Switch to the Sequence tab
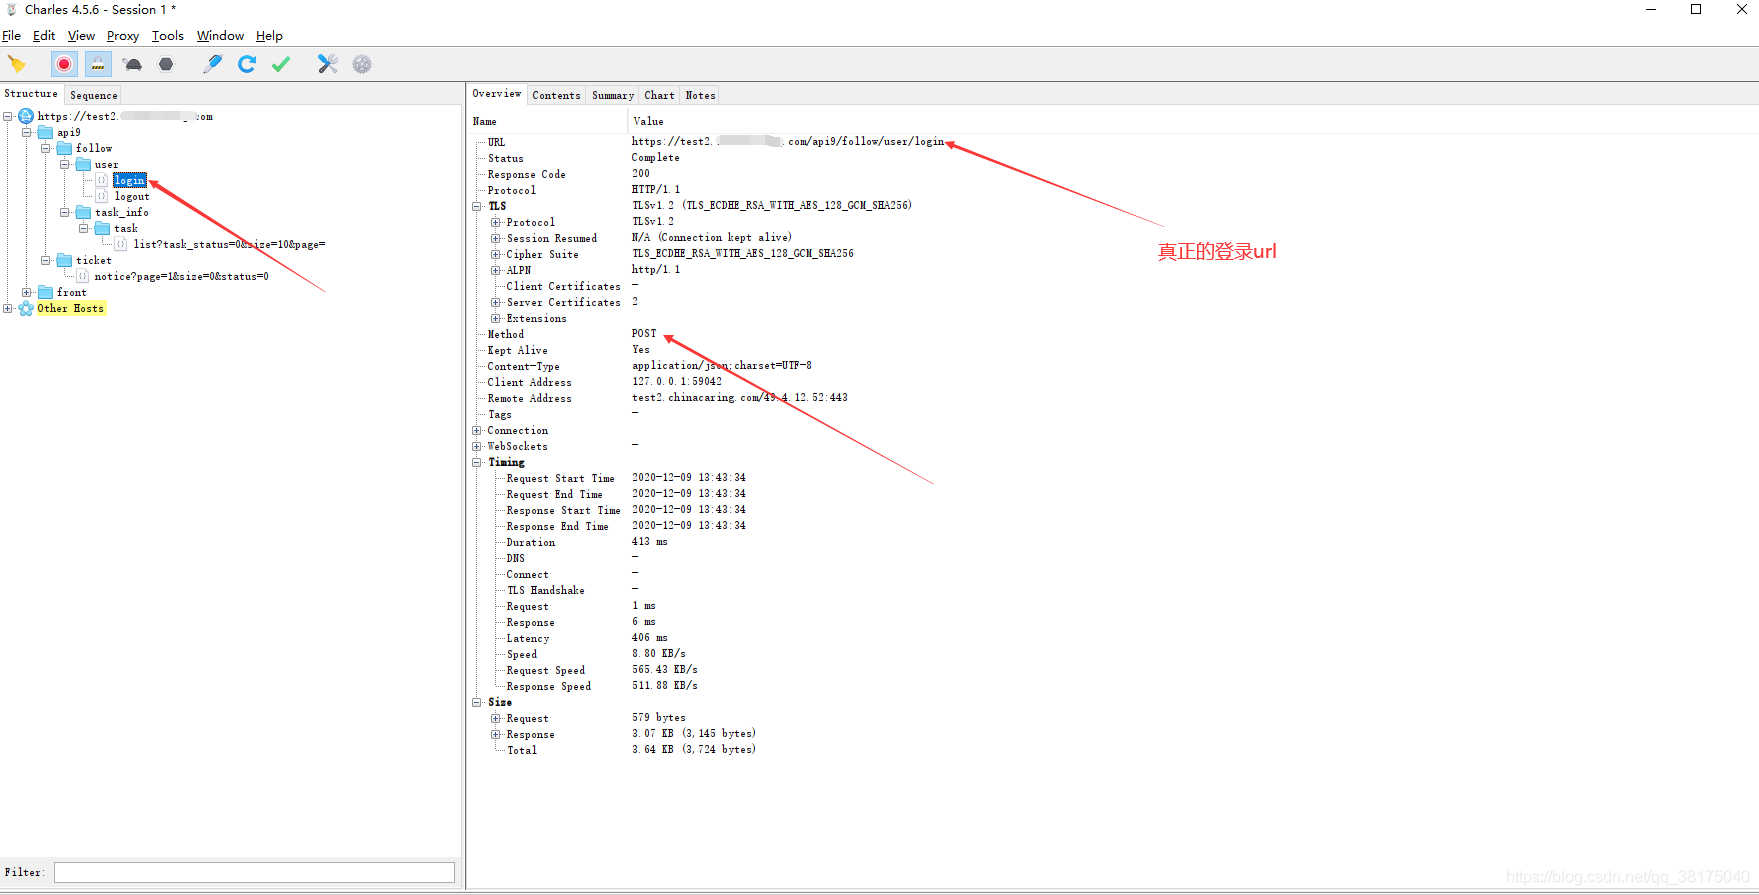This screenshot has width=1759, height=895. 94,95
